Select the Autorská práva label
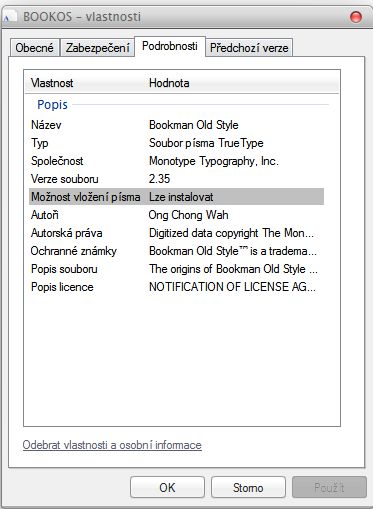Screen dimensions: 373x509 click(66, 233)
